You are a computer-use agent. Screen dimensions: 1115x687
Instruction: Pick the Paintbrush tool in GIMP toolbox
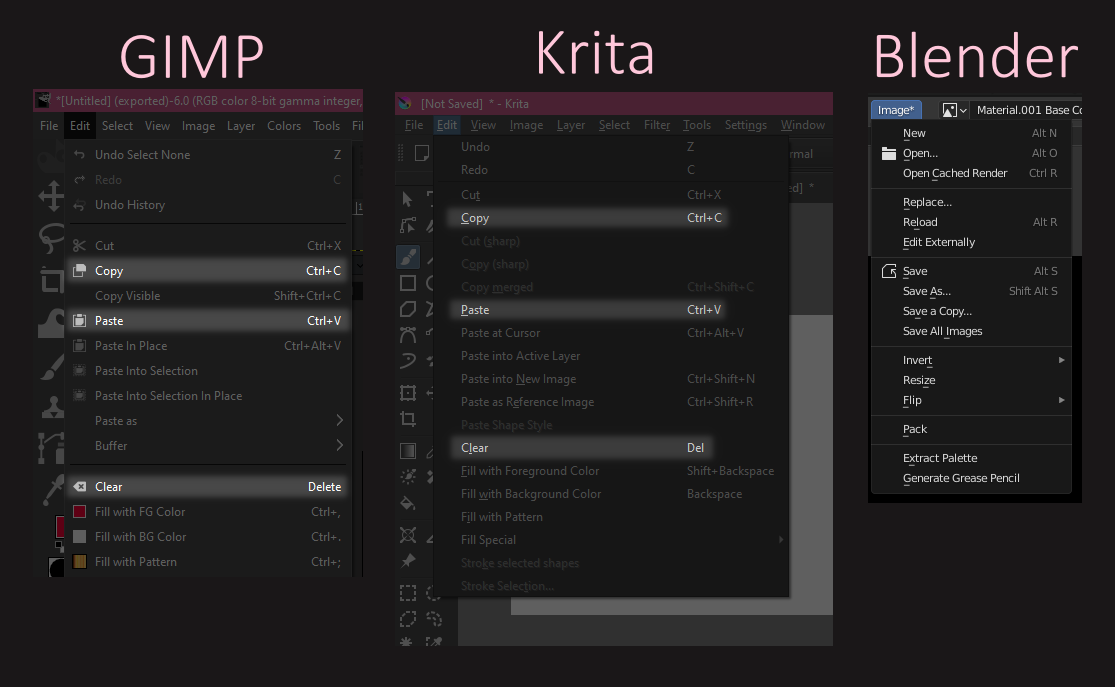tap(51, 368)
